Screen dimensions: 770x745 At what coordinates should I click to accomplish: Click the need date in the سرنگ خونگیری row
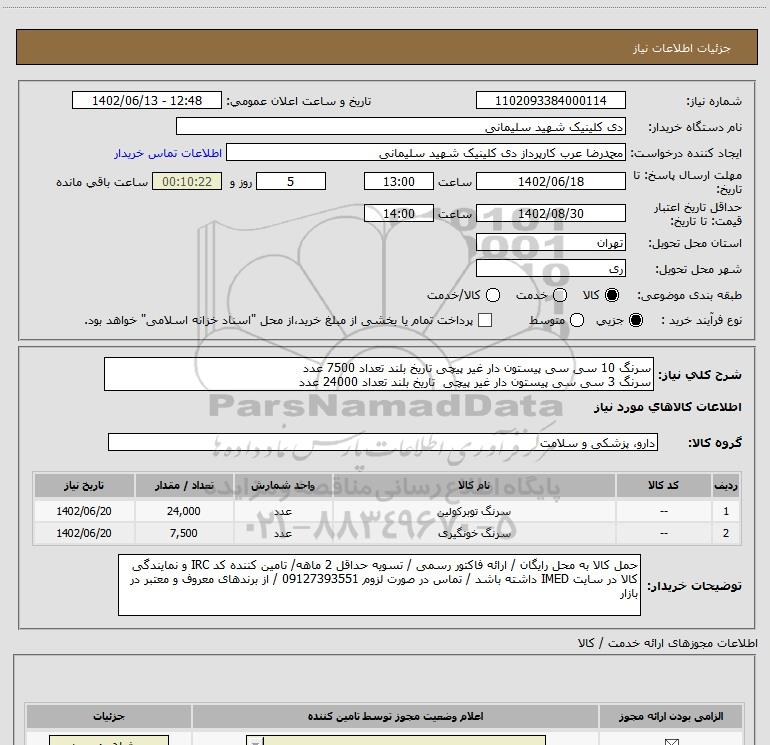point(84,533)
